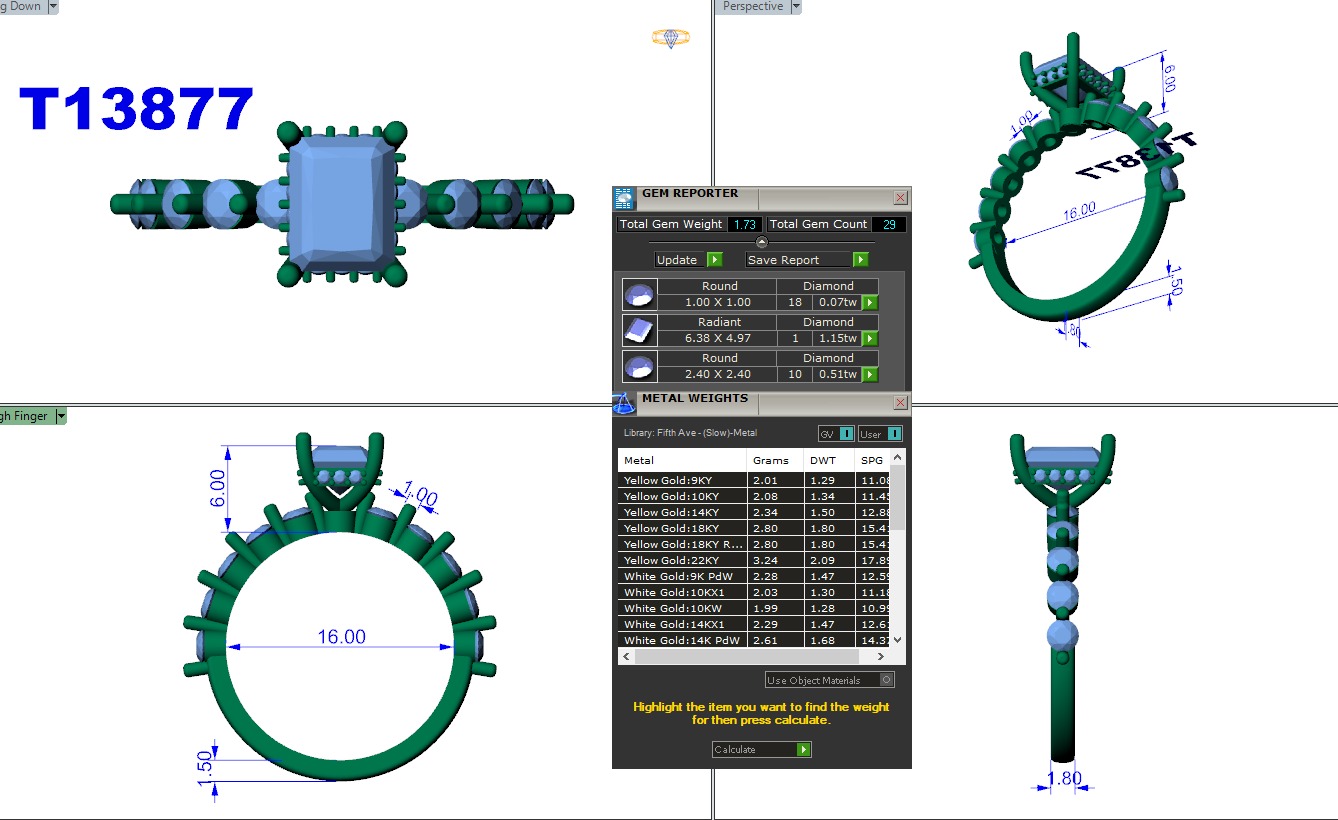Screen dimensions: 1338x820
Task: Click the Radiant gem shape icon
Action: pyautogui.click(x=640, y=330)
